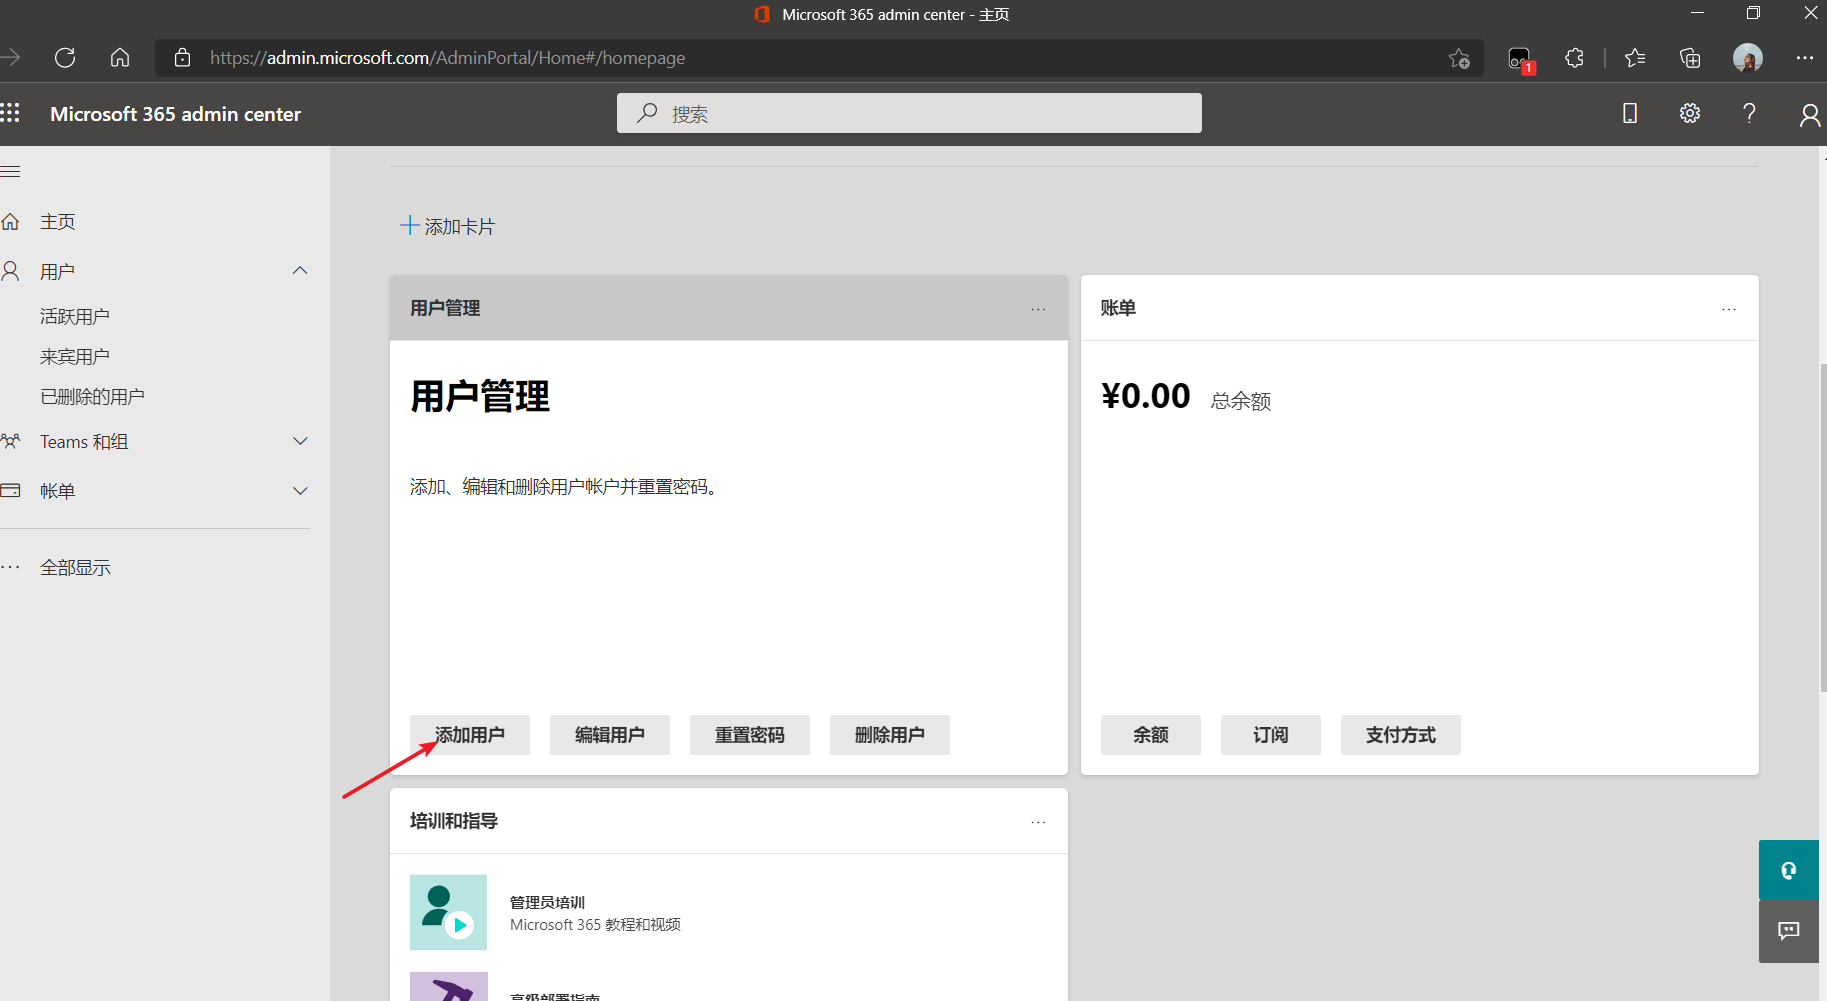Open more options on 用户管理 card

(1038, 309)
